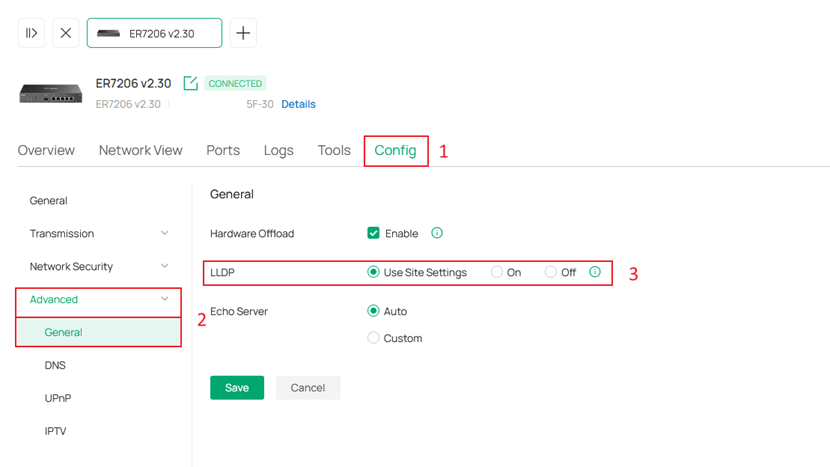Expand the Transmission section chevron
The width and height of the screenshot is (830, 467).
(x=165, y=233)
